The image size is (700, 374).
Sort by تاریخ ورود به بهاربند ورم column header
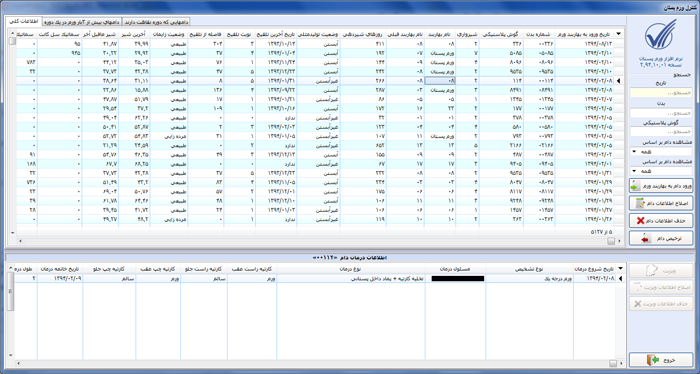pyautogui.click(x=584, y=34)
